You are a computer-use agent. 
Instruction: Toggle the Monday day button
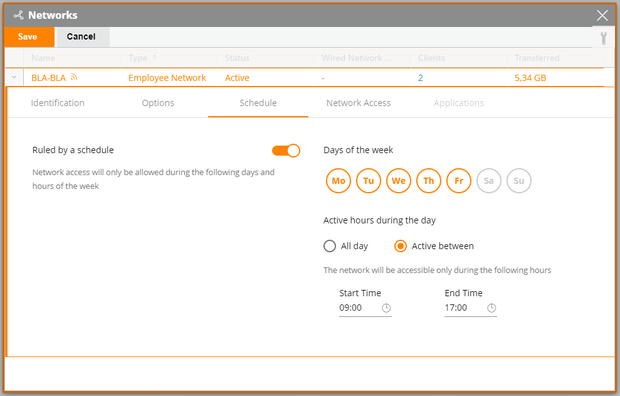pos(338,181)
